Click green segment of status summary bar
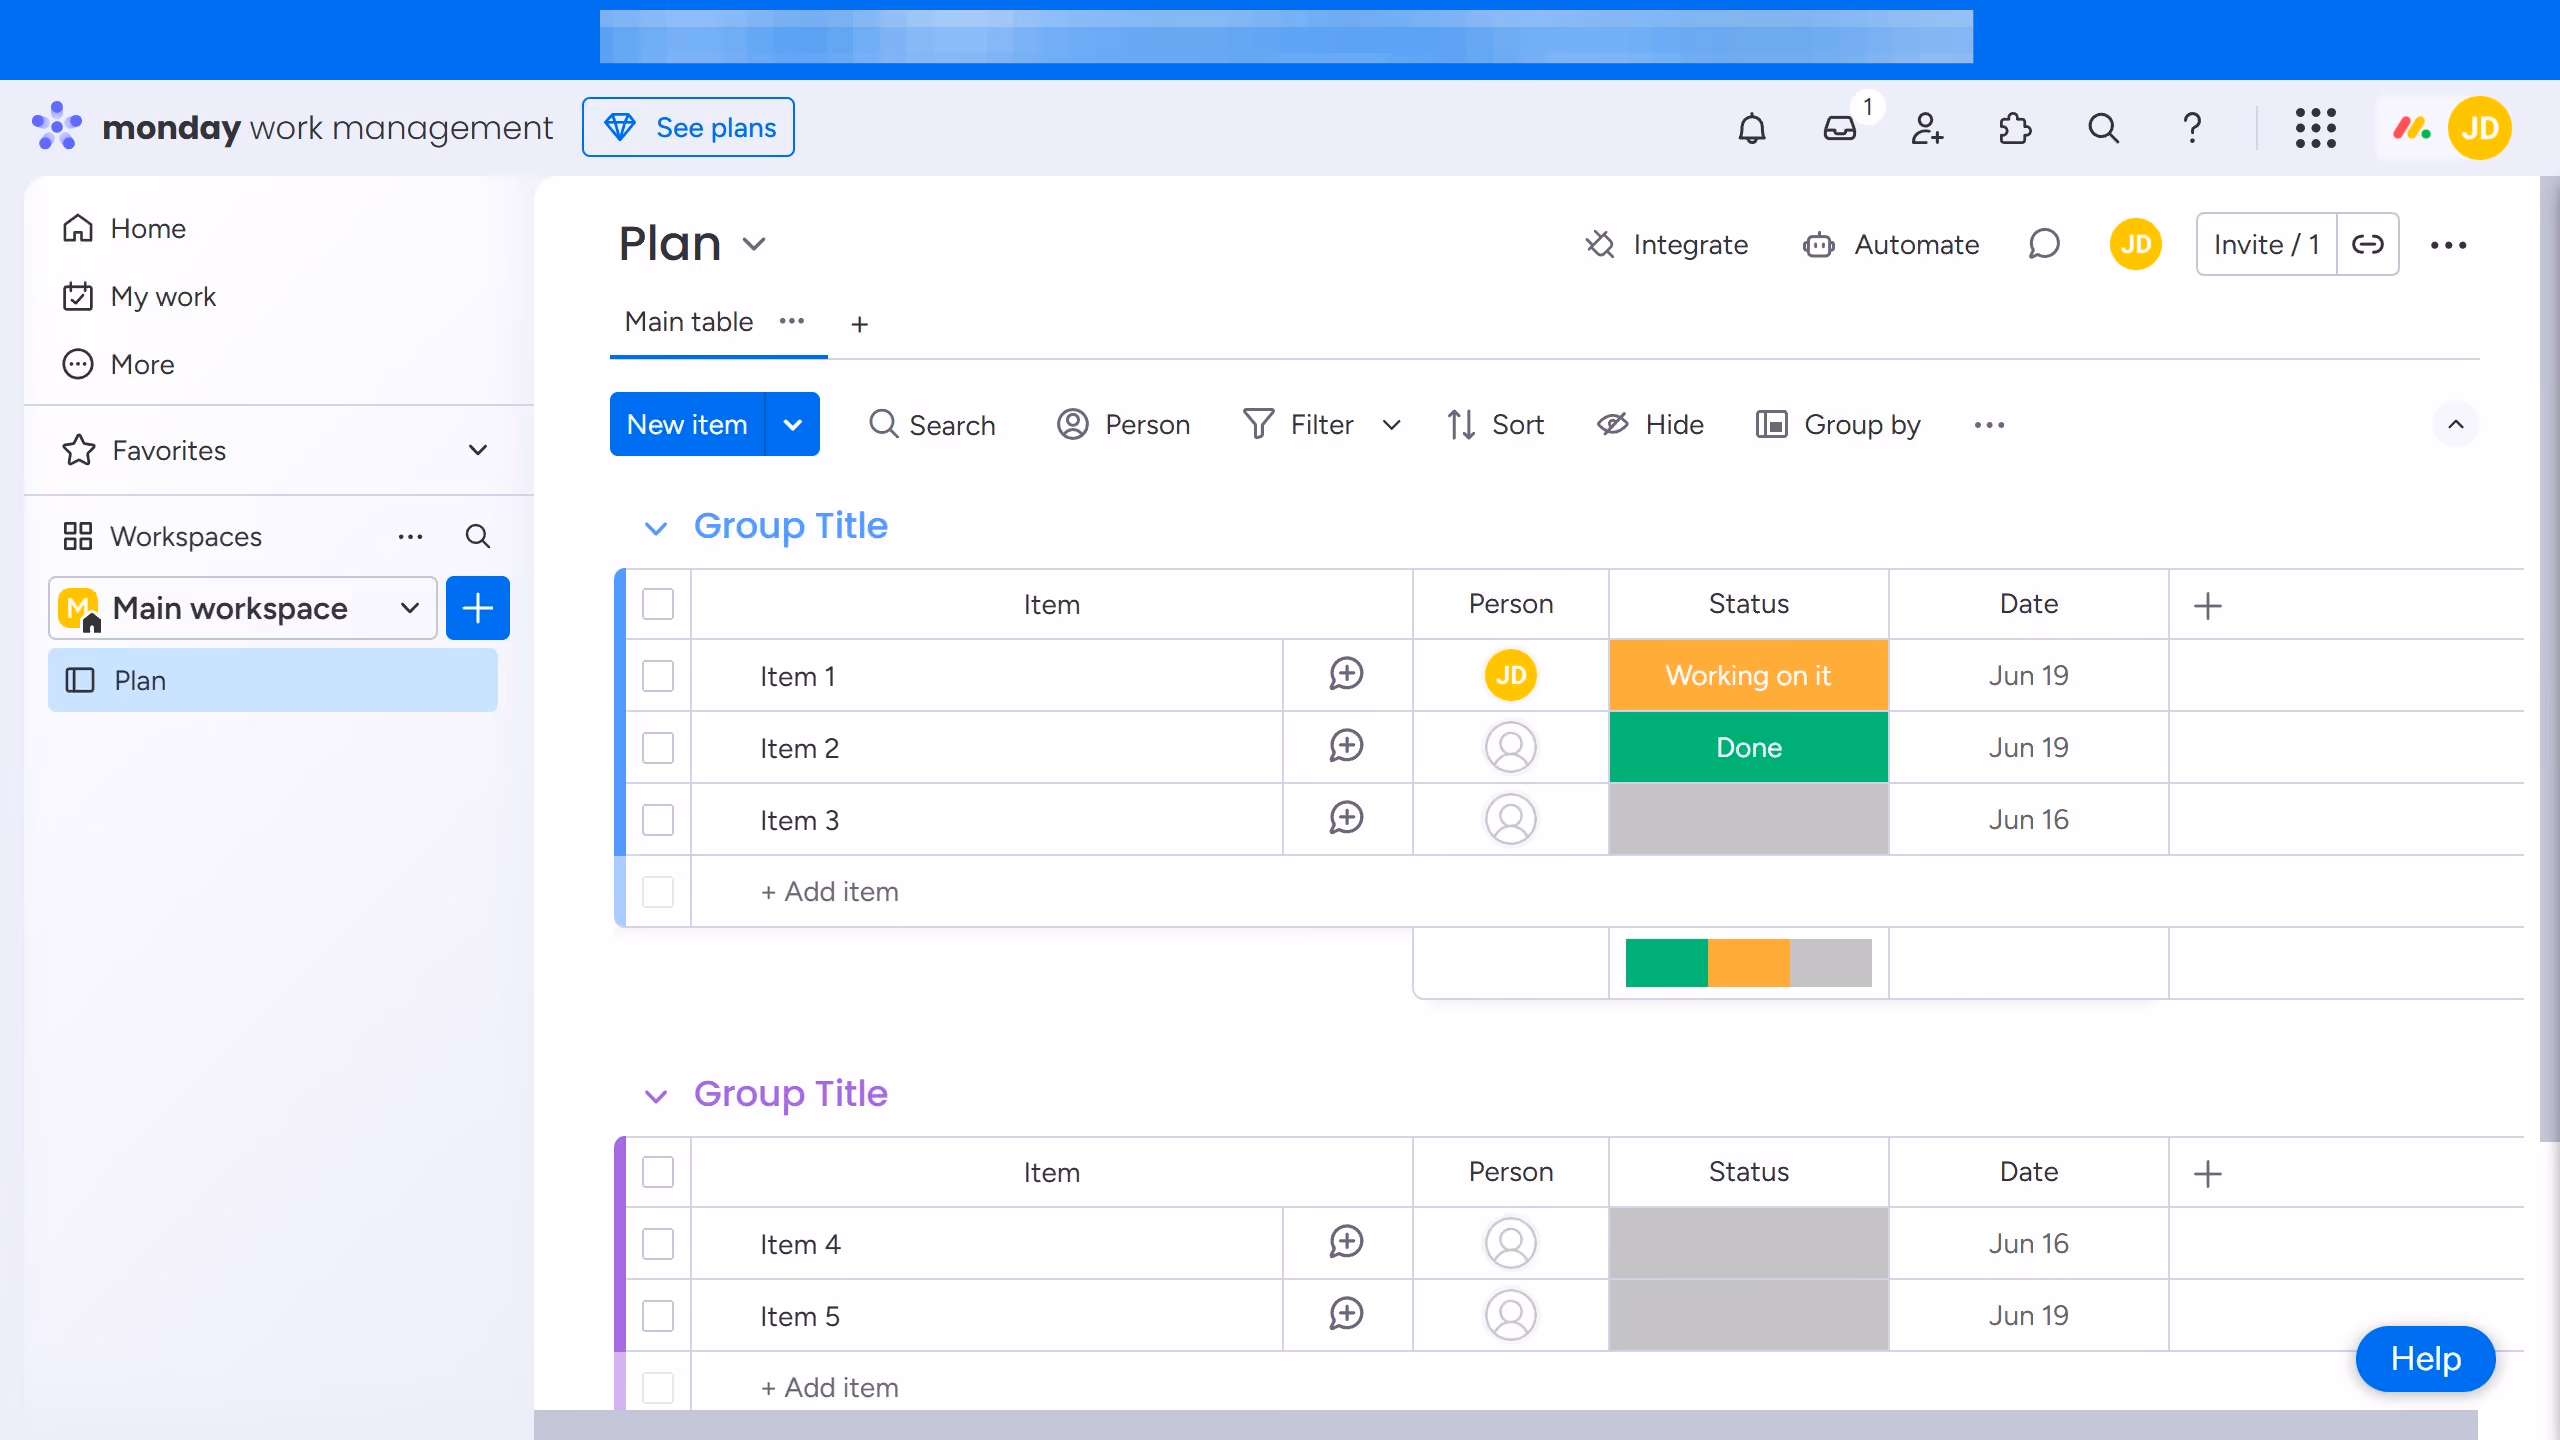This screenshot has height=1440, width=2560. point(1667,963)
